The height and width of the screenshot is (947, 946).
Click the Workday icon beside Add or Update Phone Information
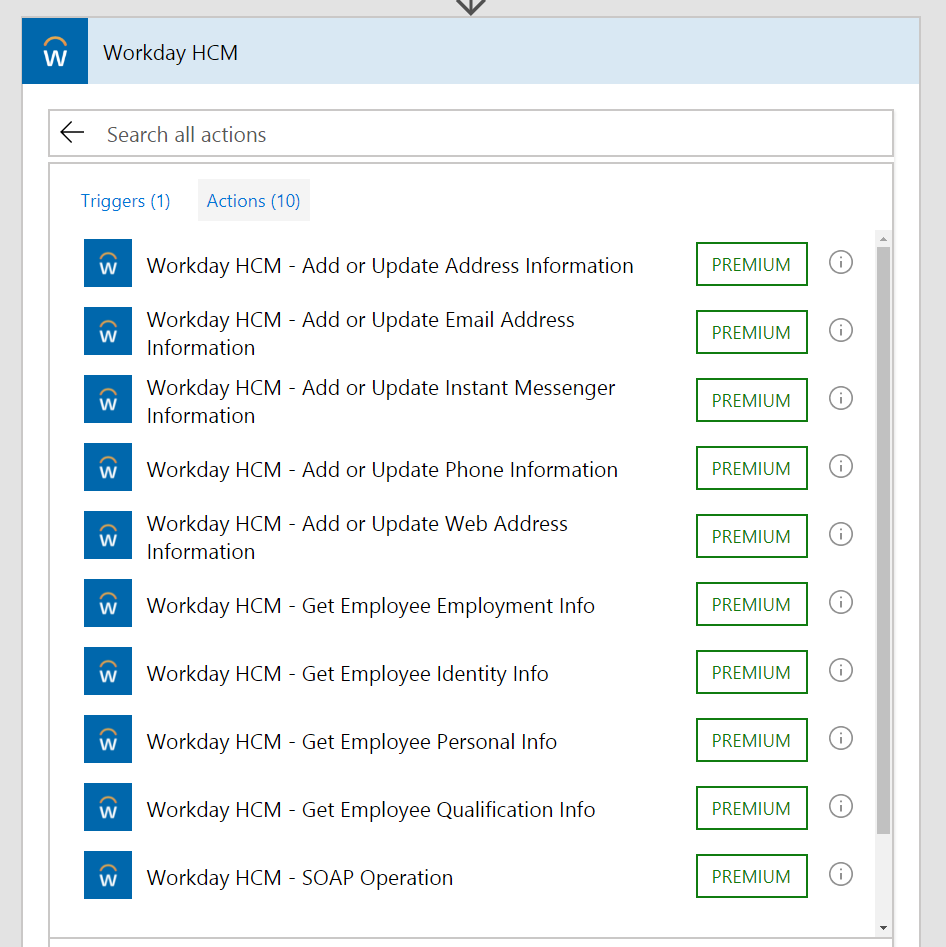click(x=108, y=468)
